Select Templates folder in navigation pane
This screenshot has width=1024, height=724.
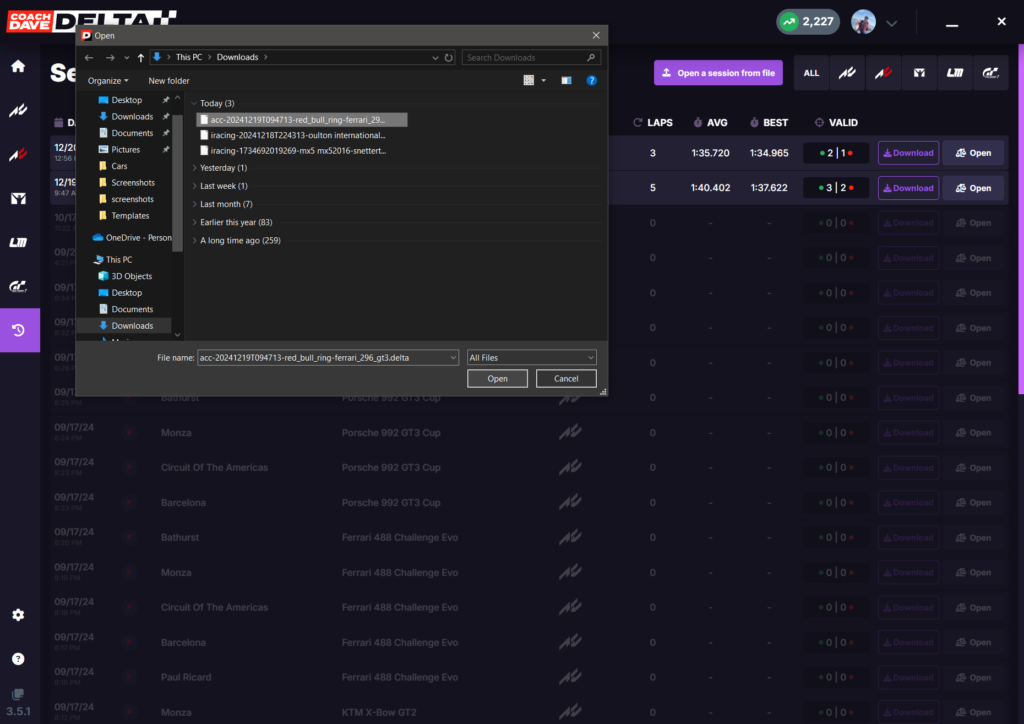[x=129, y=215]
